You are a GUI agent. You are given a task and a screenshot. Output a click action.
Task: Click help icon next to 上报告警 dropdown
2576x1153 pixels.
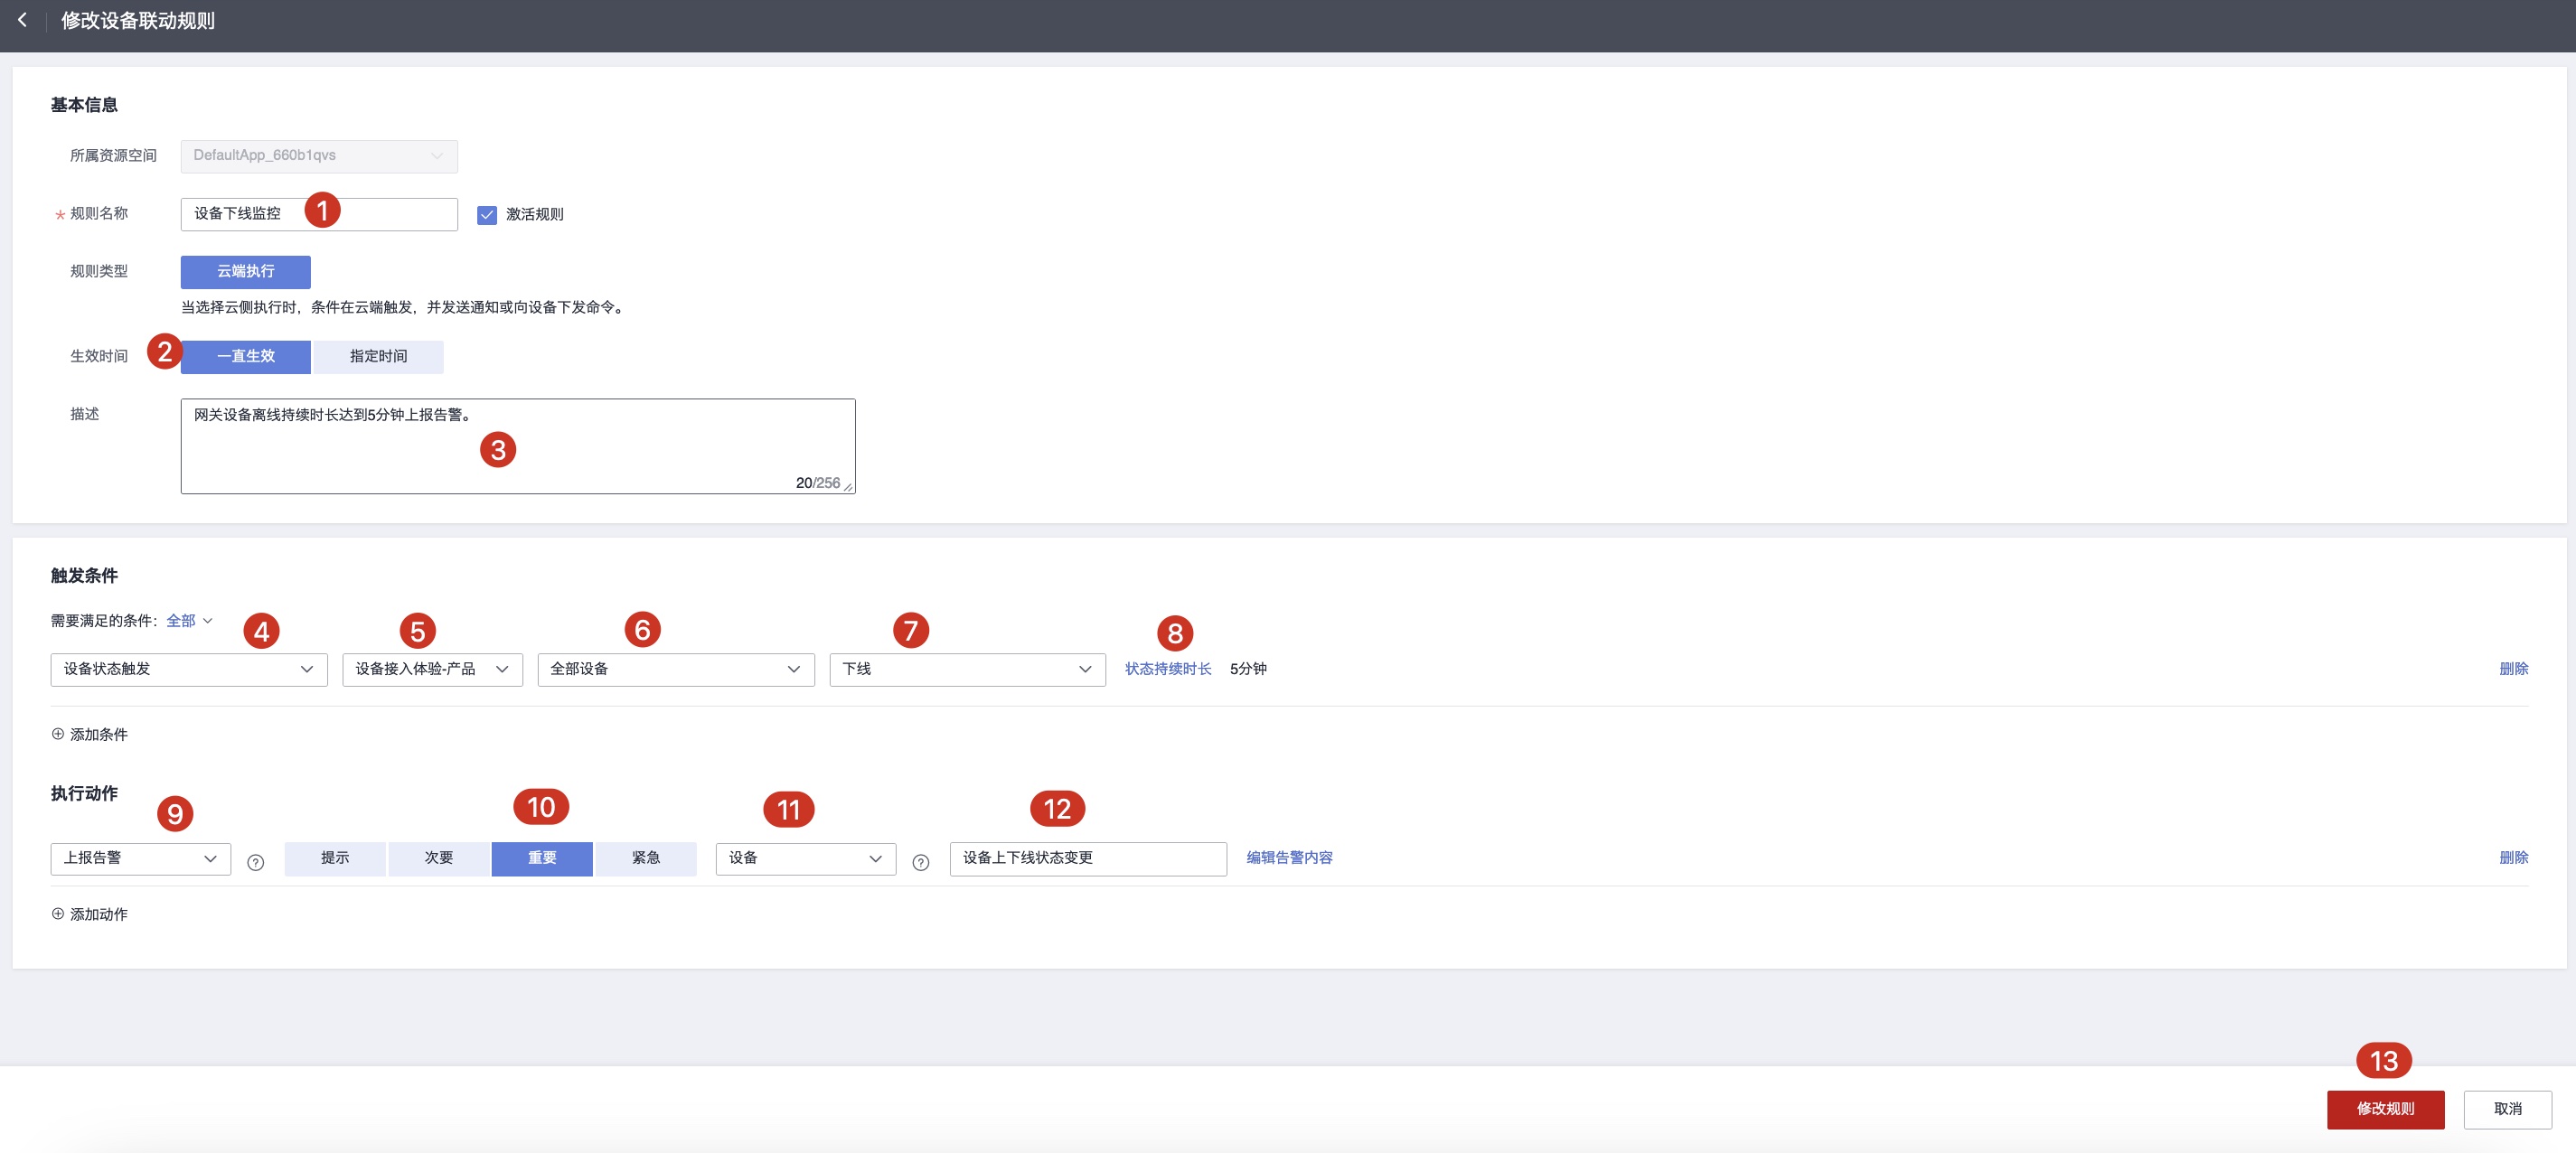(x=256, y=862)
